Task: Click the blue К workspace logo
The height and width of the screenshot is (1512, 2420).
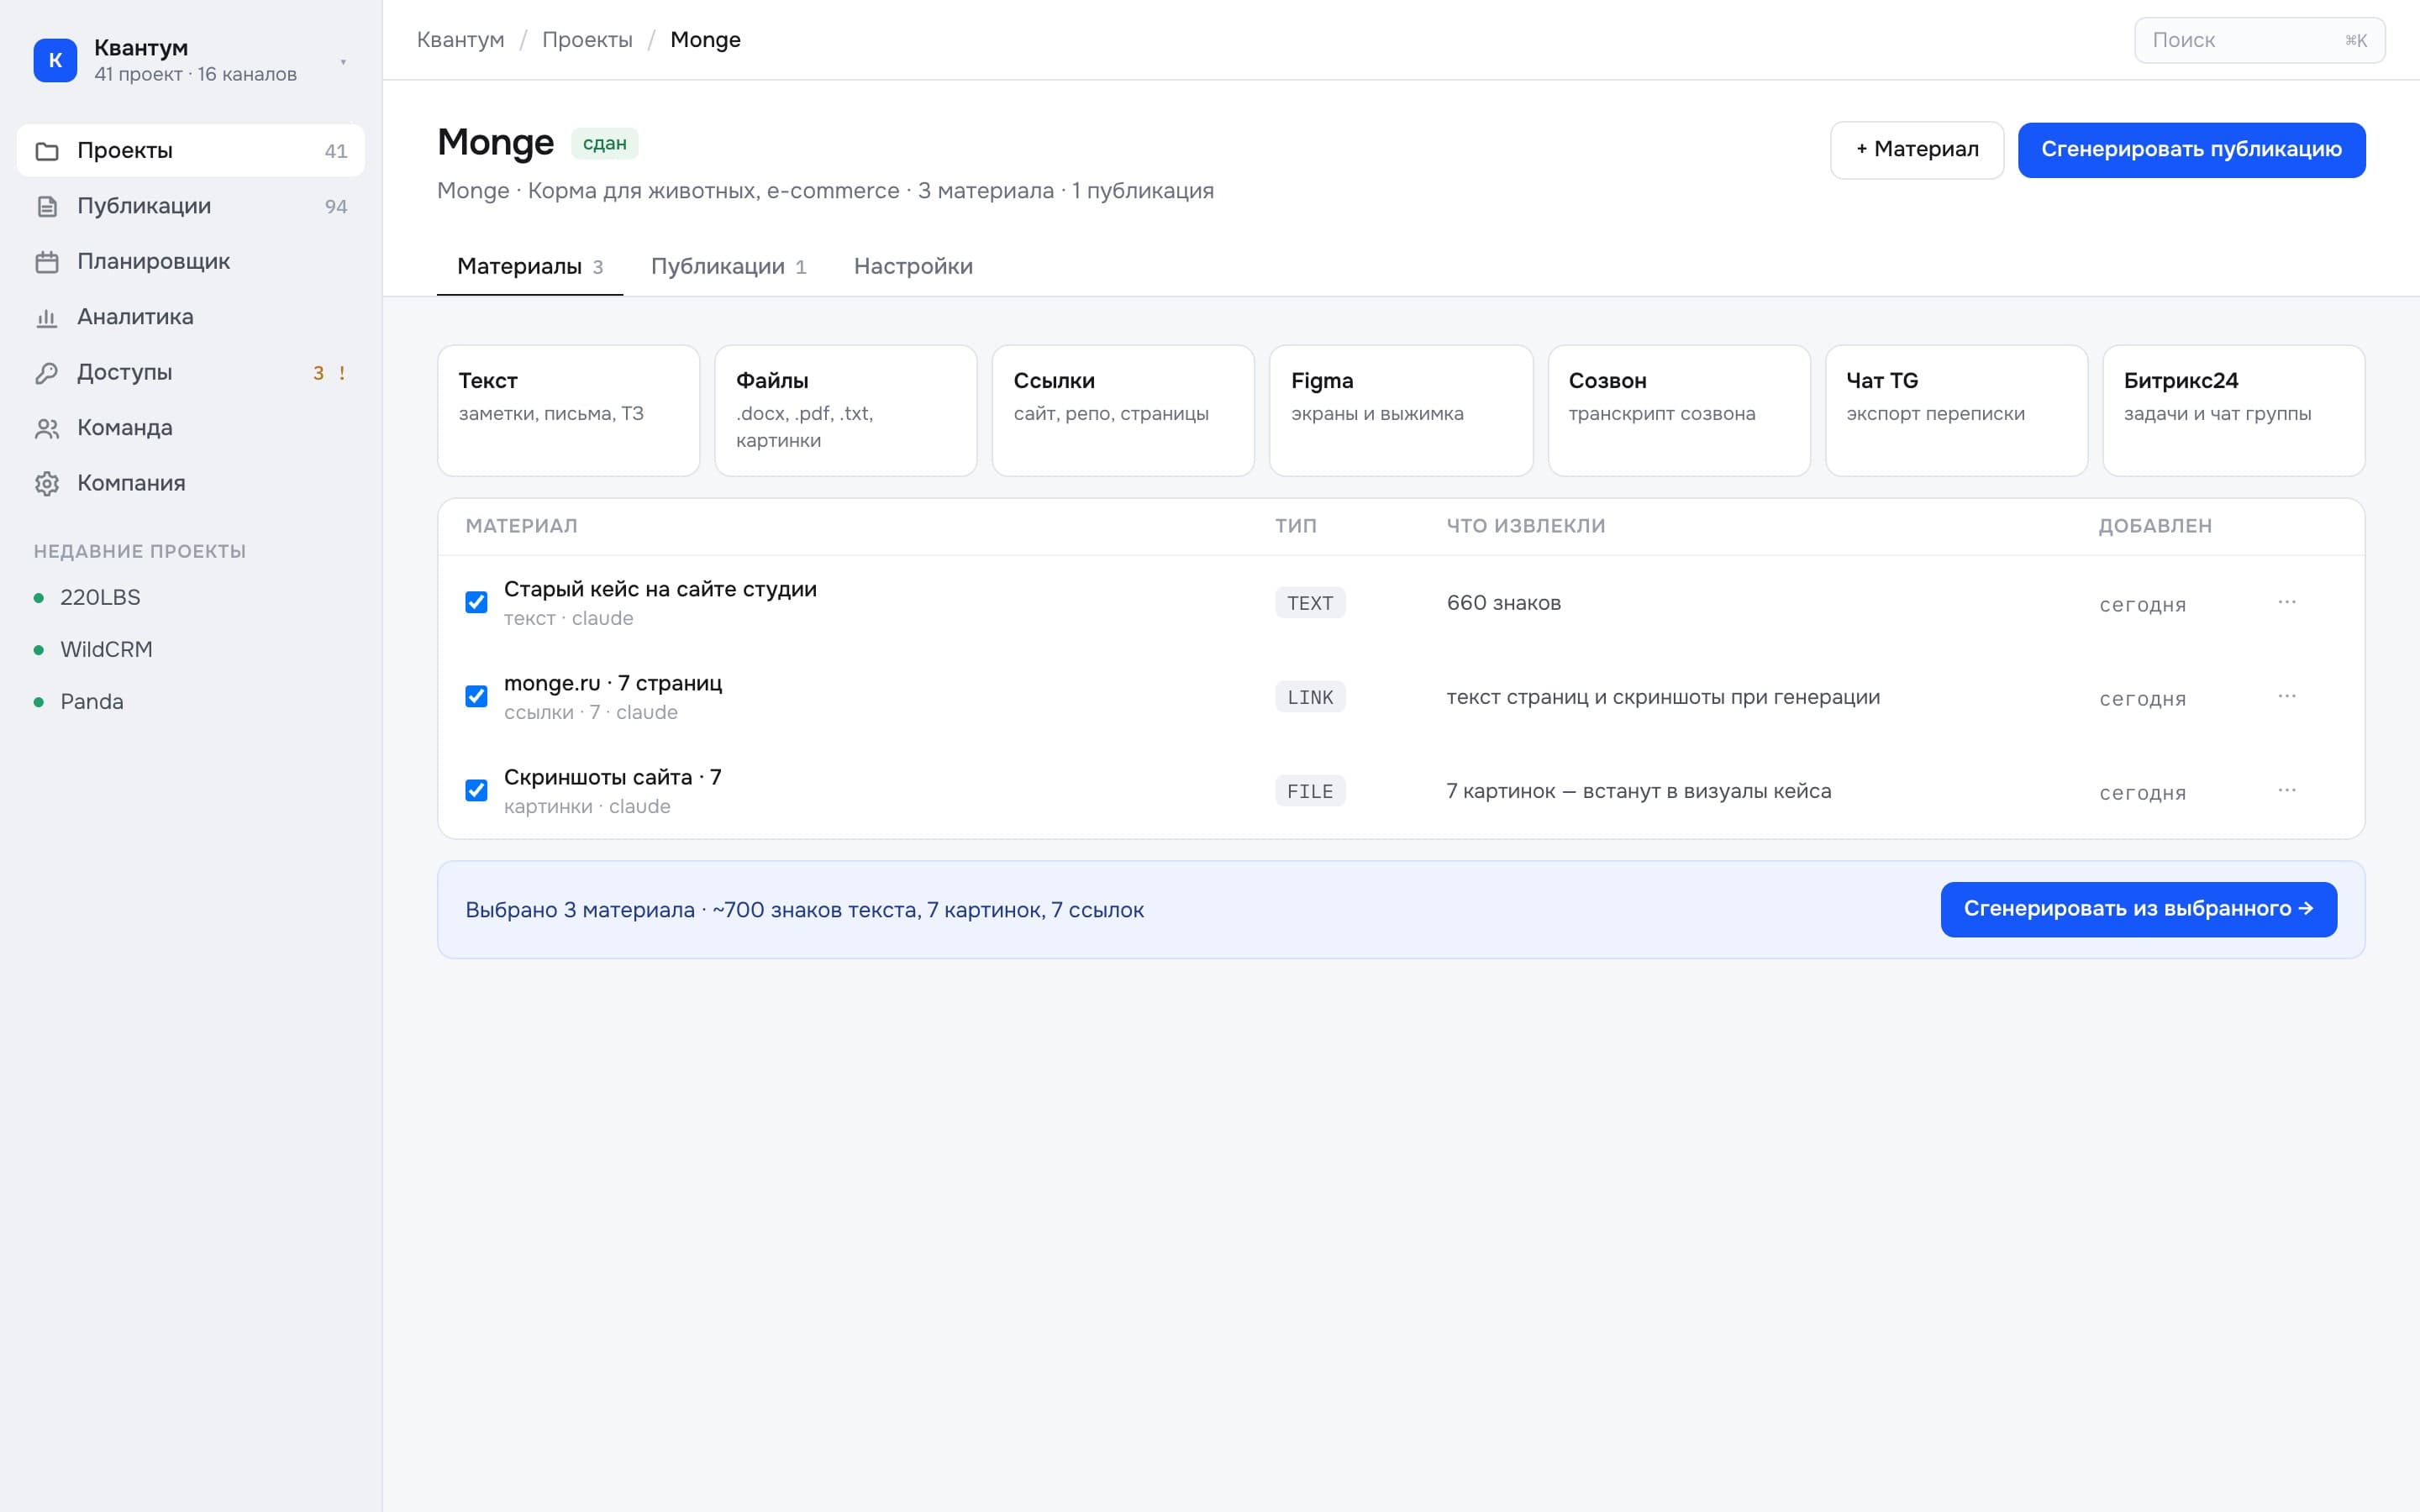Action: click(55, 60)
